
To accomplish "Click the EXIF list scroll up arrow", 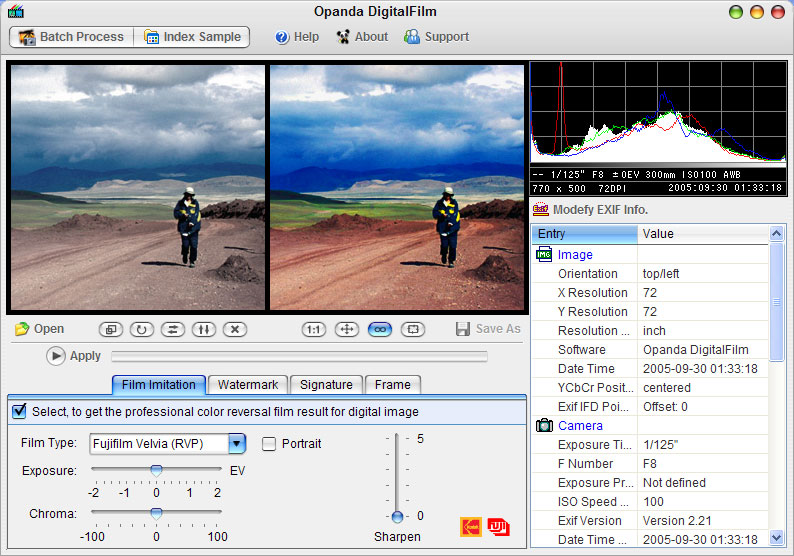I will pyautogui.click(x=776, y=233).
